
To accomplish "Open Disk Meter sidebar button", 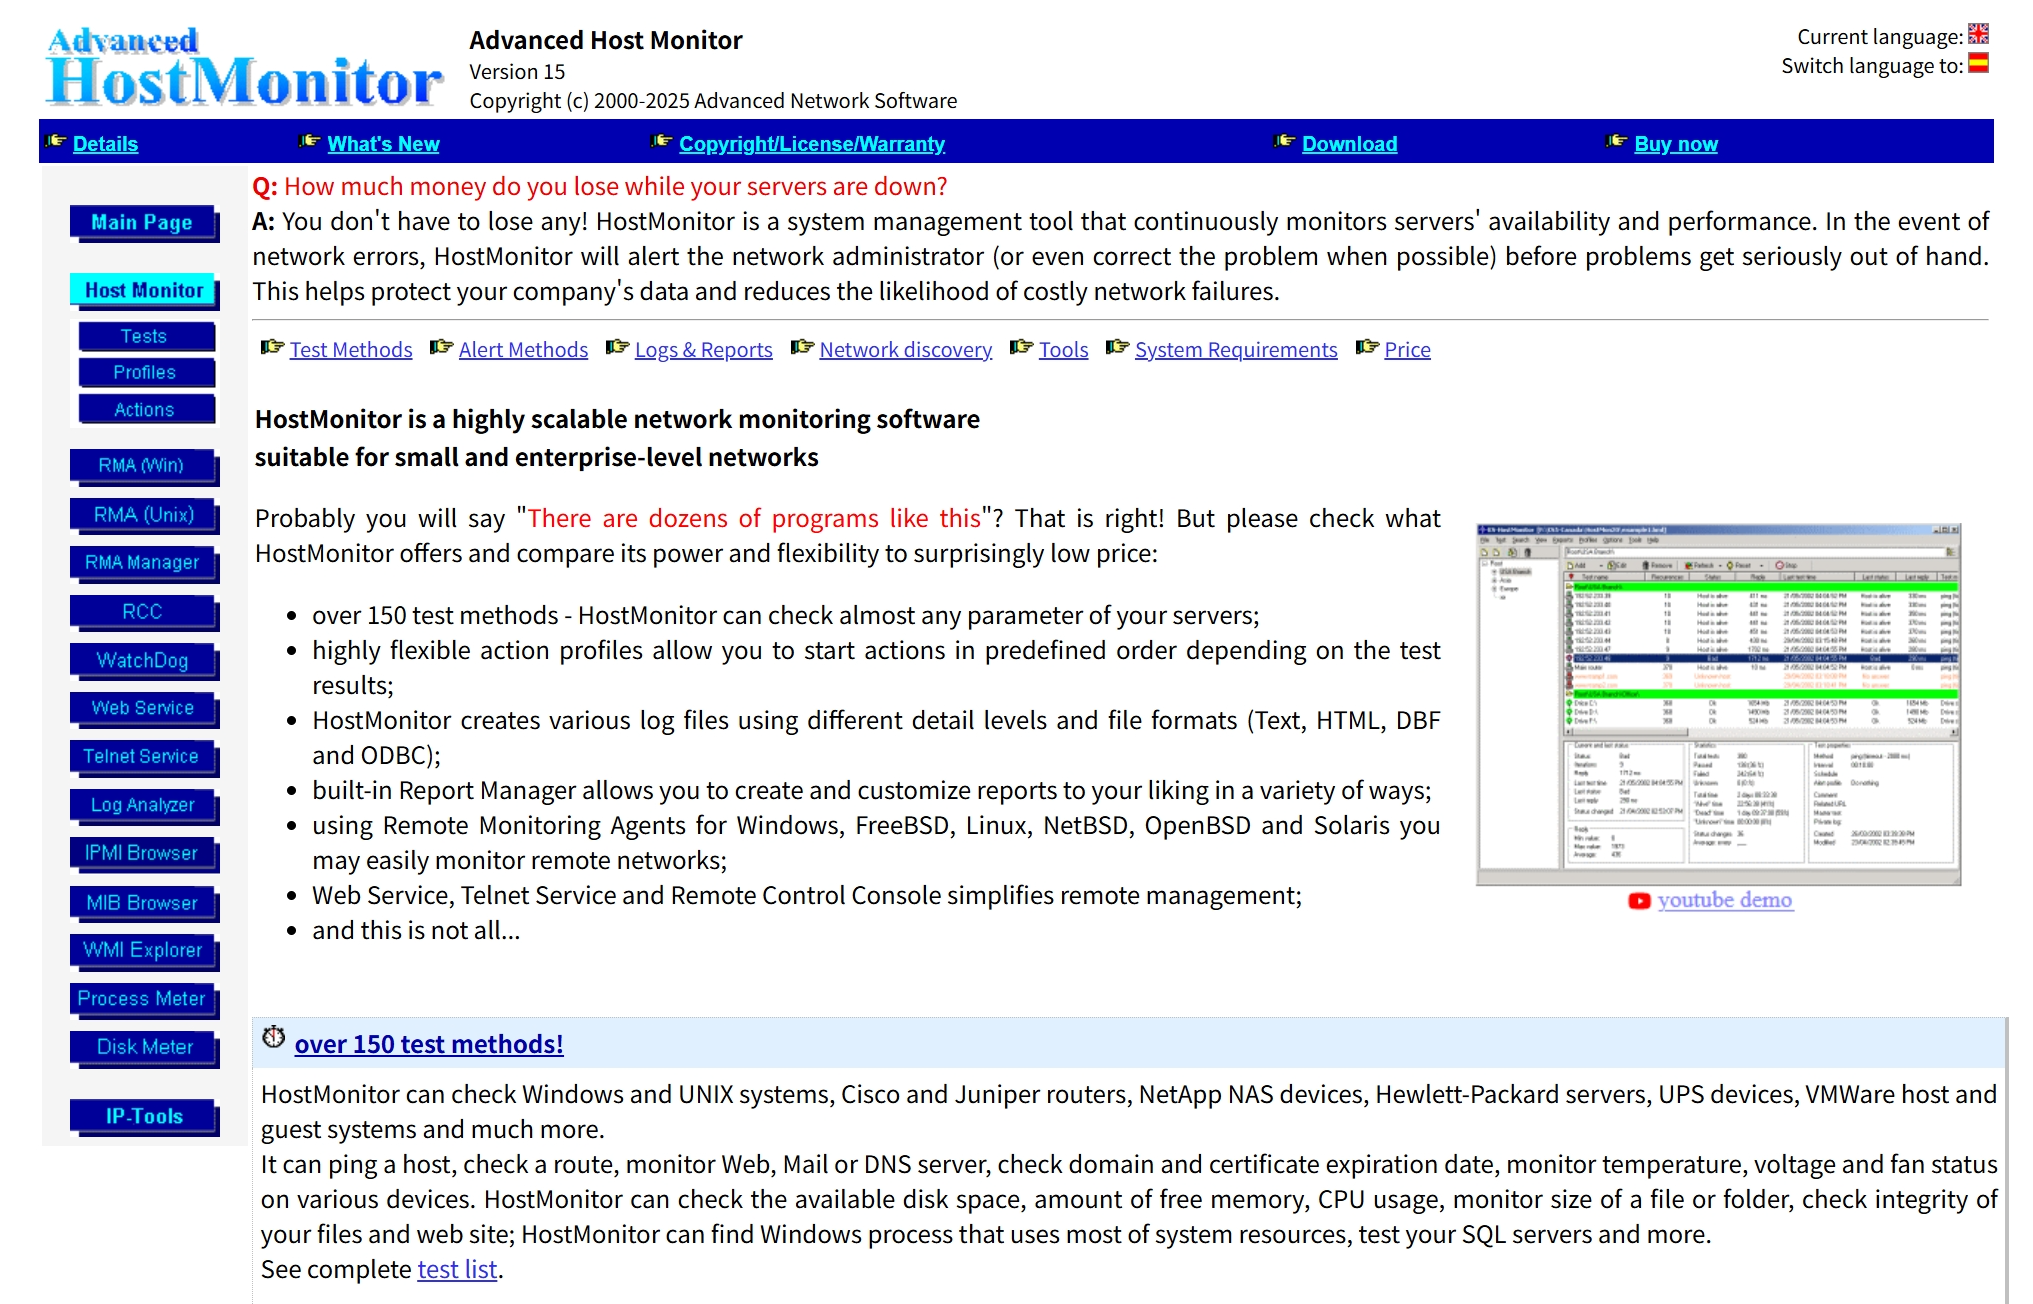I will [144, 1048].
